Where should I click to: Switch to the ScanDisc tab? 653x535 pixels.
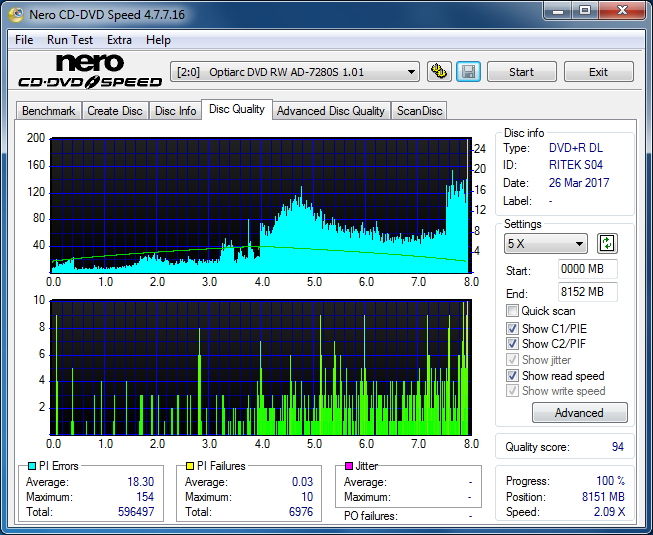click(419, 110)
